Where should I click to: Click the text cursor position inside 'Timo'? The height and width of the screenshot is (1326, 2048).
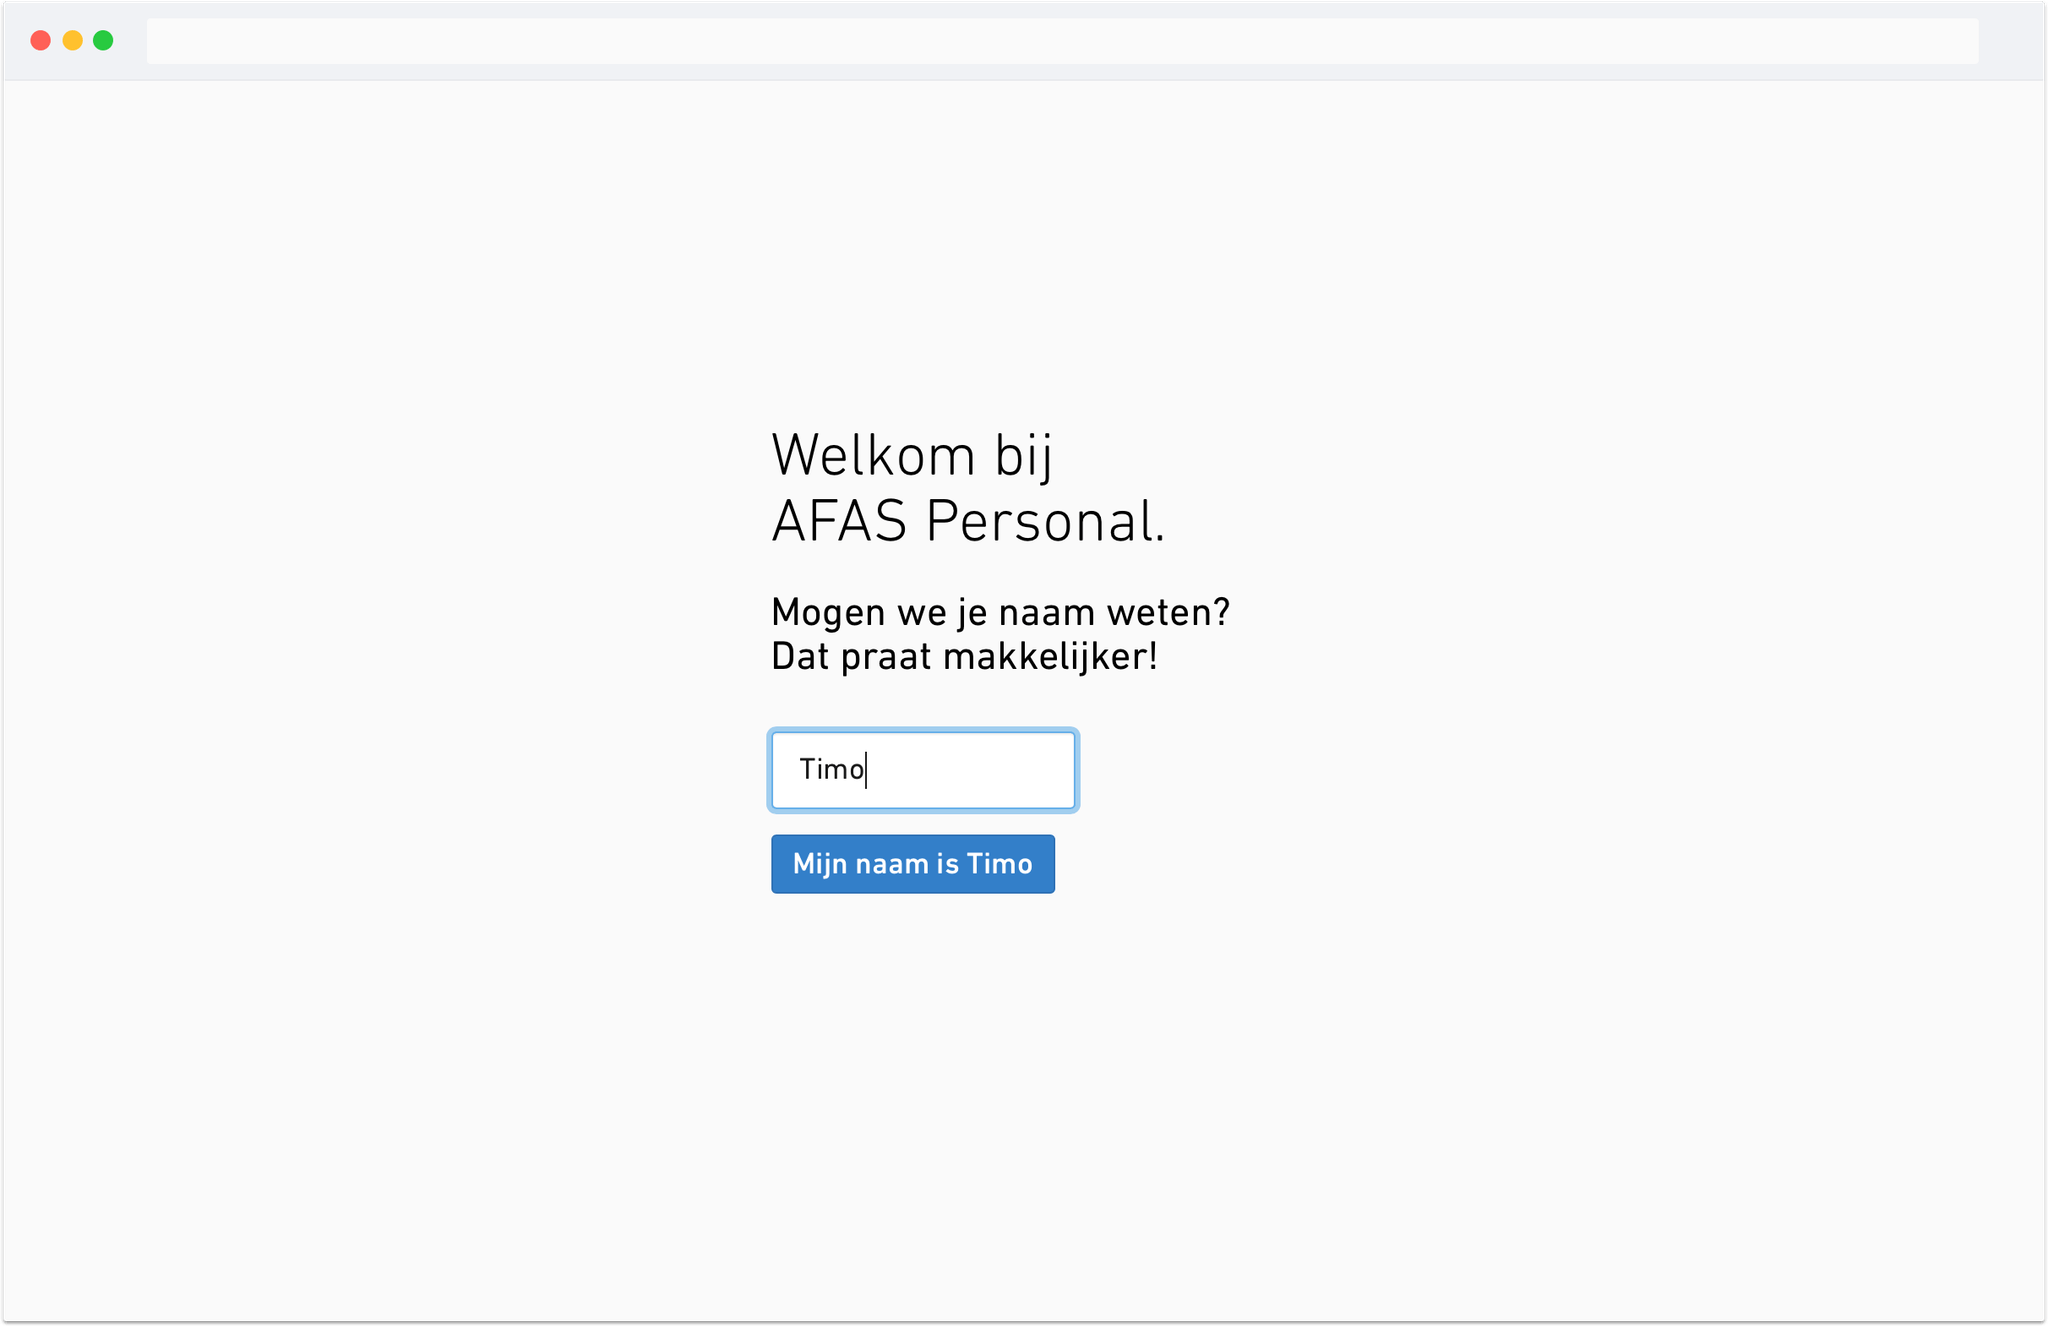tap(866, 769)
